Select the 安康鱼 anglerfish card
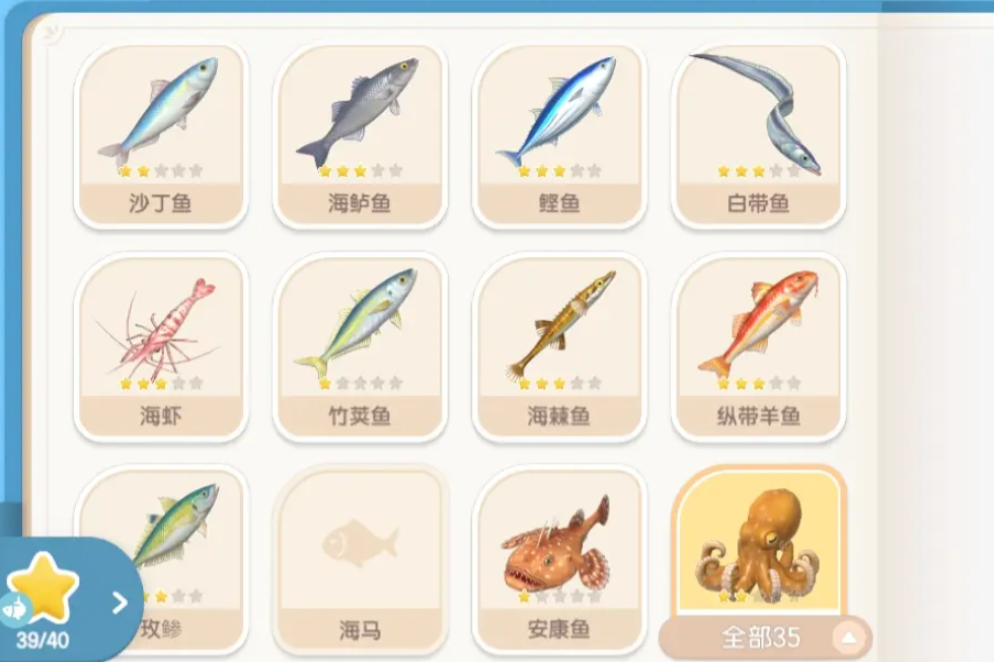The height and width of the screenshot is (662, 994). tap(559, 561)
